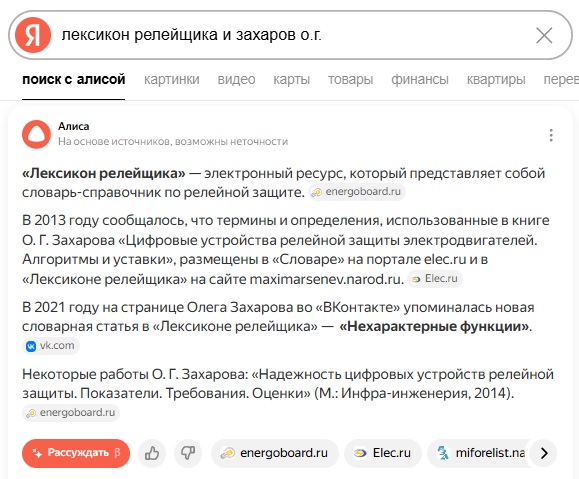579x479 pixels.
Task: Dislike the answer with thumbs down
Action: (x=188, y=453)
